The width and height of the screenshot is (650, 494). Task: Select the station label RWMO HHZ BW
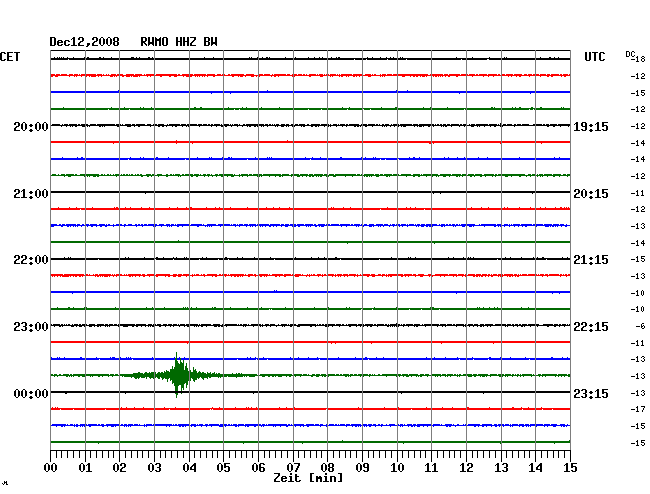pos(179,42)
